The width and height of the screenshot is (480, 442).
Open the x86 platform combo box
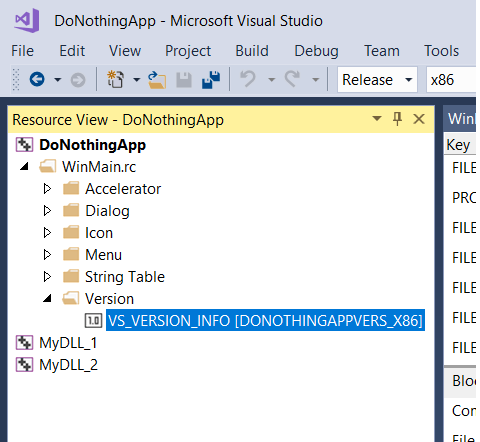click(451, 80)
